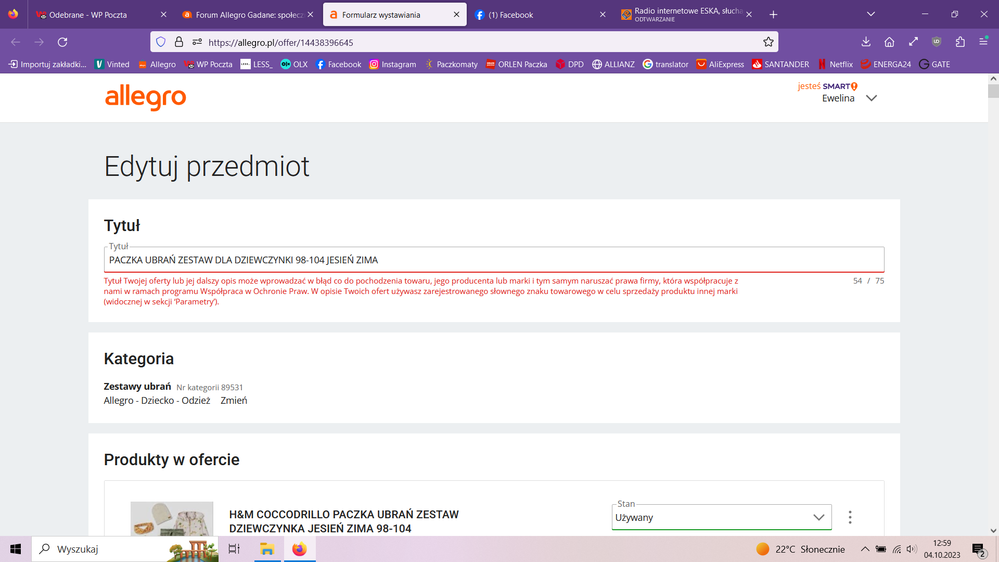The height and width of the screenshot is (562, 999).
Task: Open the notification center icon
Action: (x=979, y=549)
